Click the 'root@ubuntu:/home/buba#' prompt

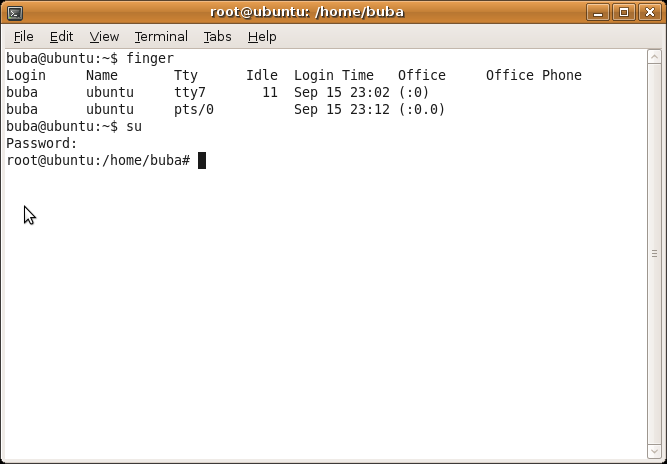98,160
